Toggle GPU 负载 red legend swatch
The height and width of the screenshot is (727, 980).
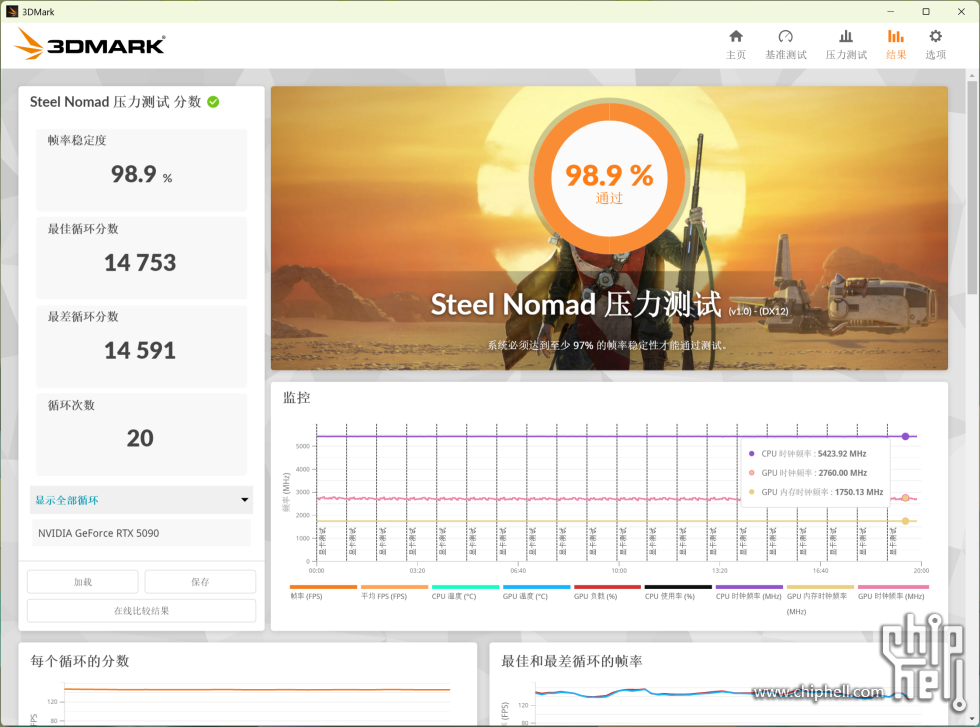point(608,587)
